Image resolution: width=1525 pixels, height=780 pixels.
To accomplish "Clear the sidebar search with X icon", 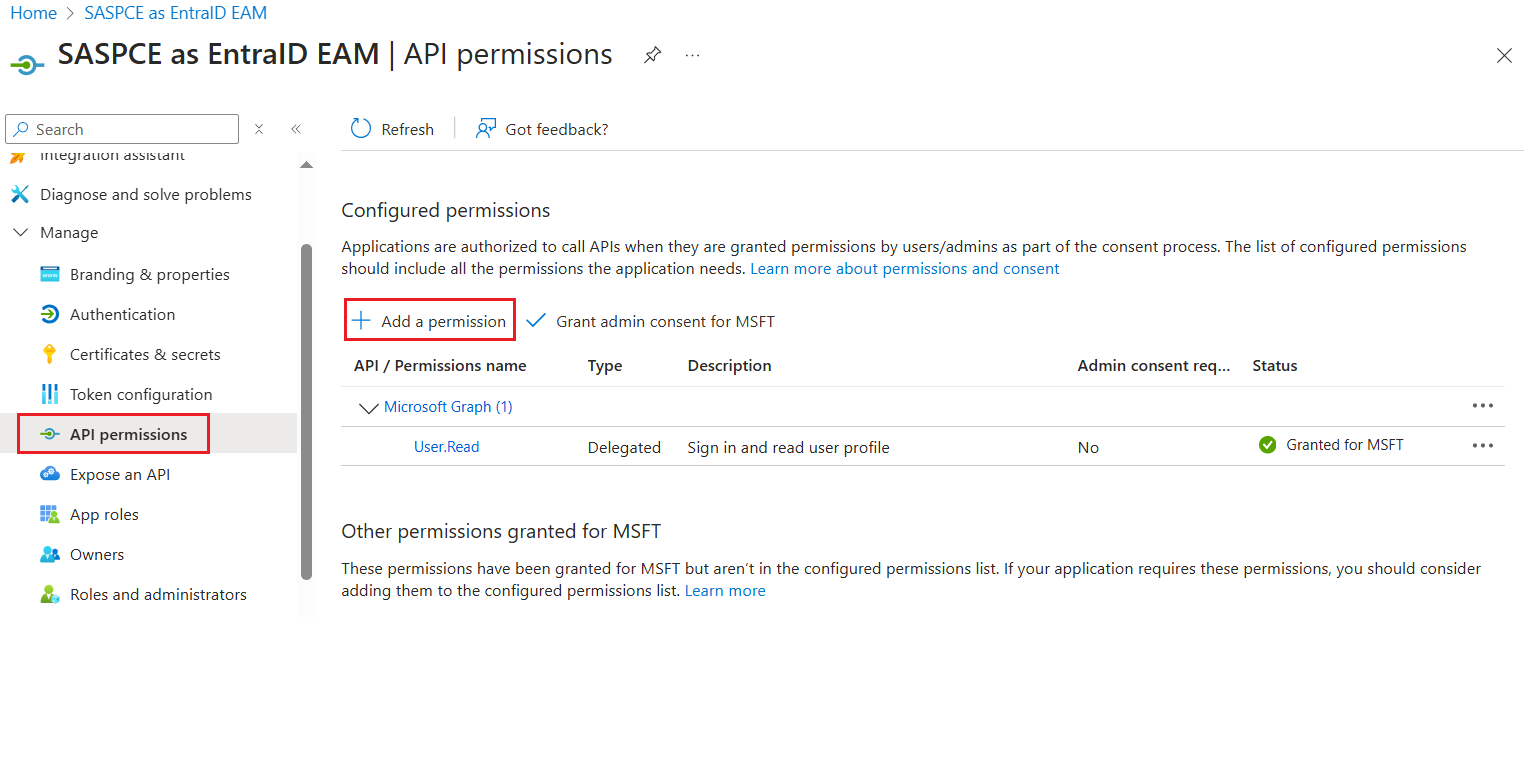I will coord(259,129).
